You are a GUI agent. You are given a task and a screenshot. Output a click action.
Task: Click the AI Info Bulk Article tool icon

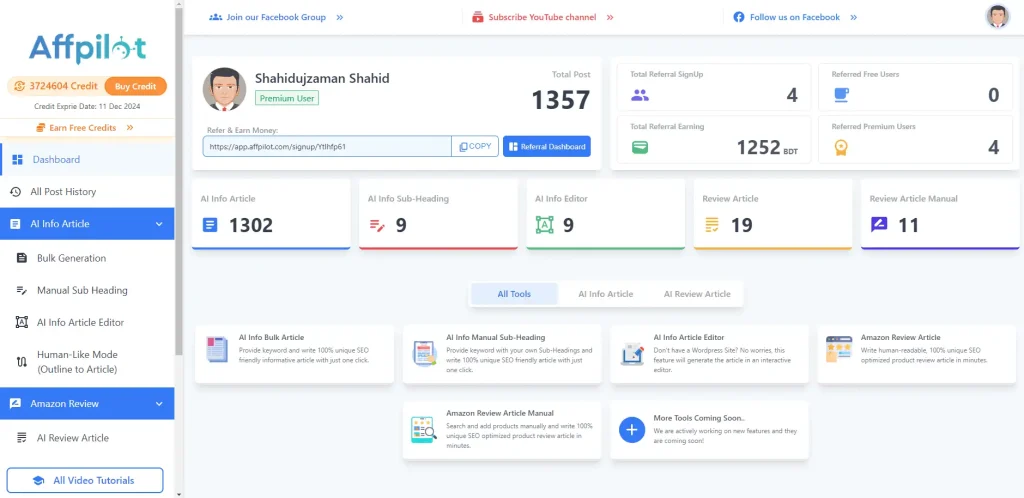point(217,349)
